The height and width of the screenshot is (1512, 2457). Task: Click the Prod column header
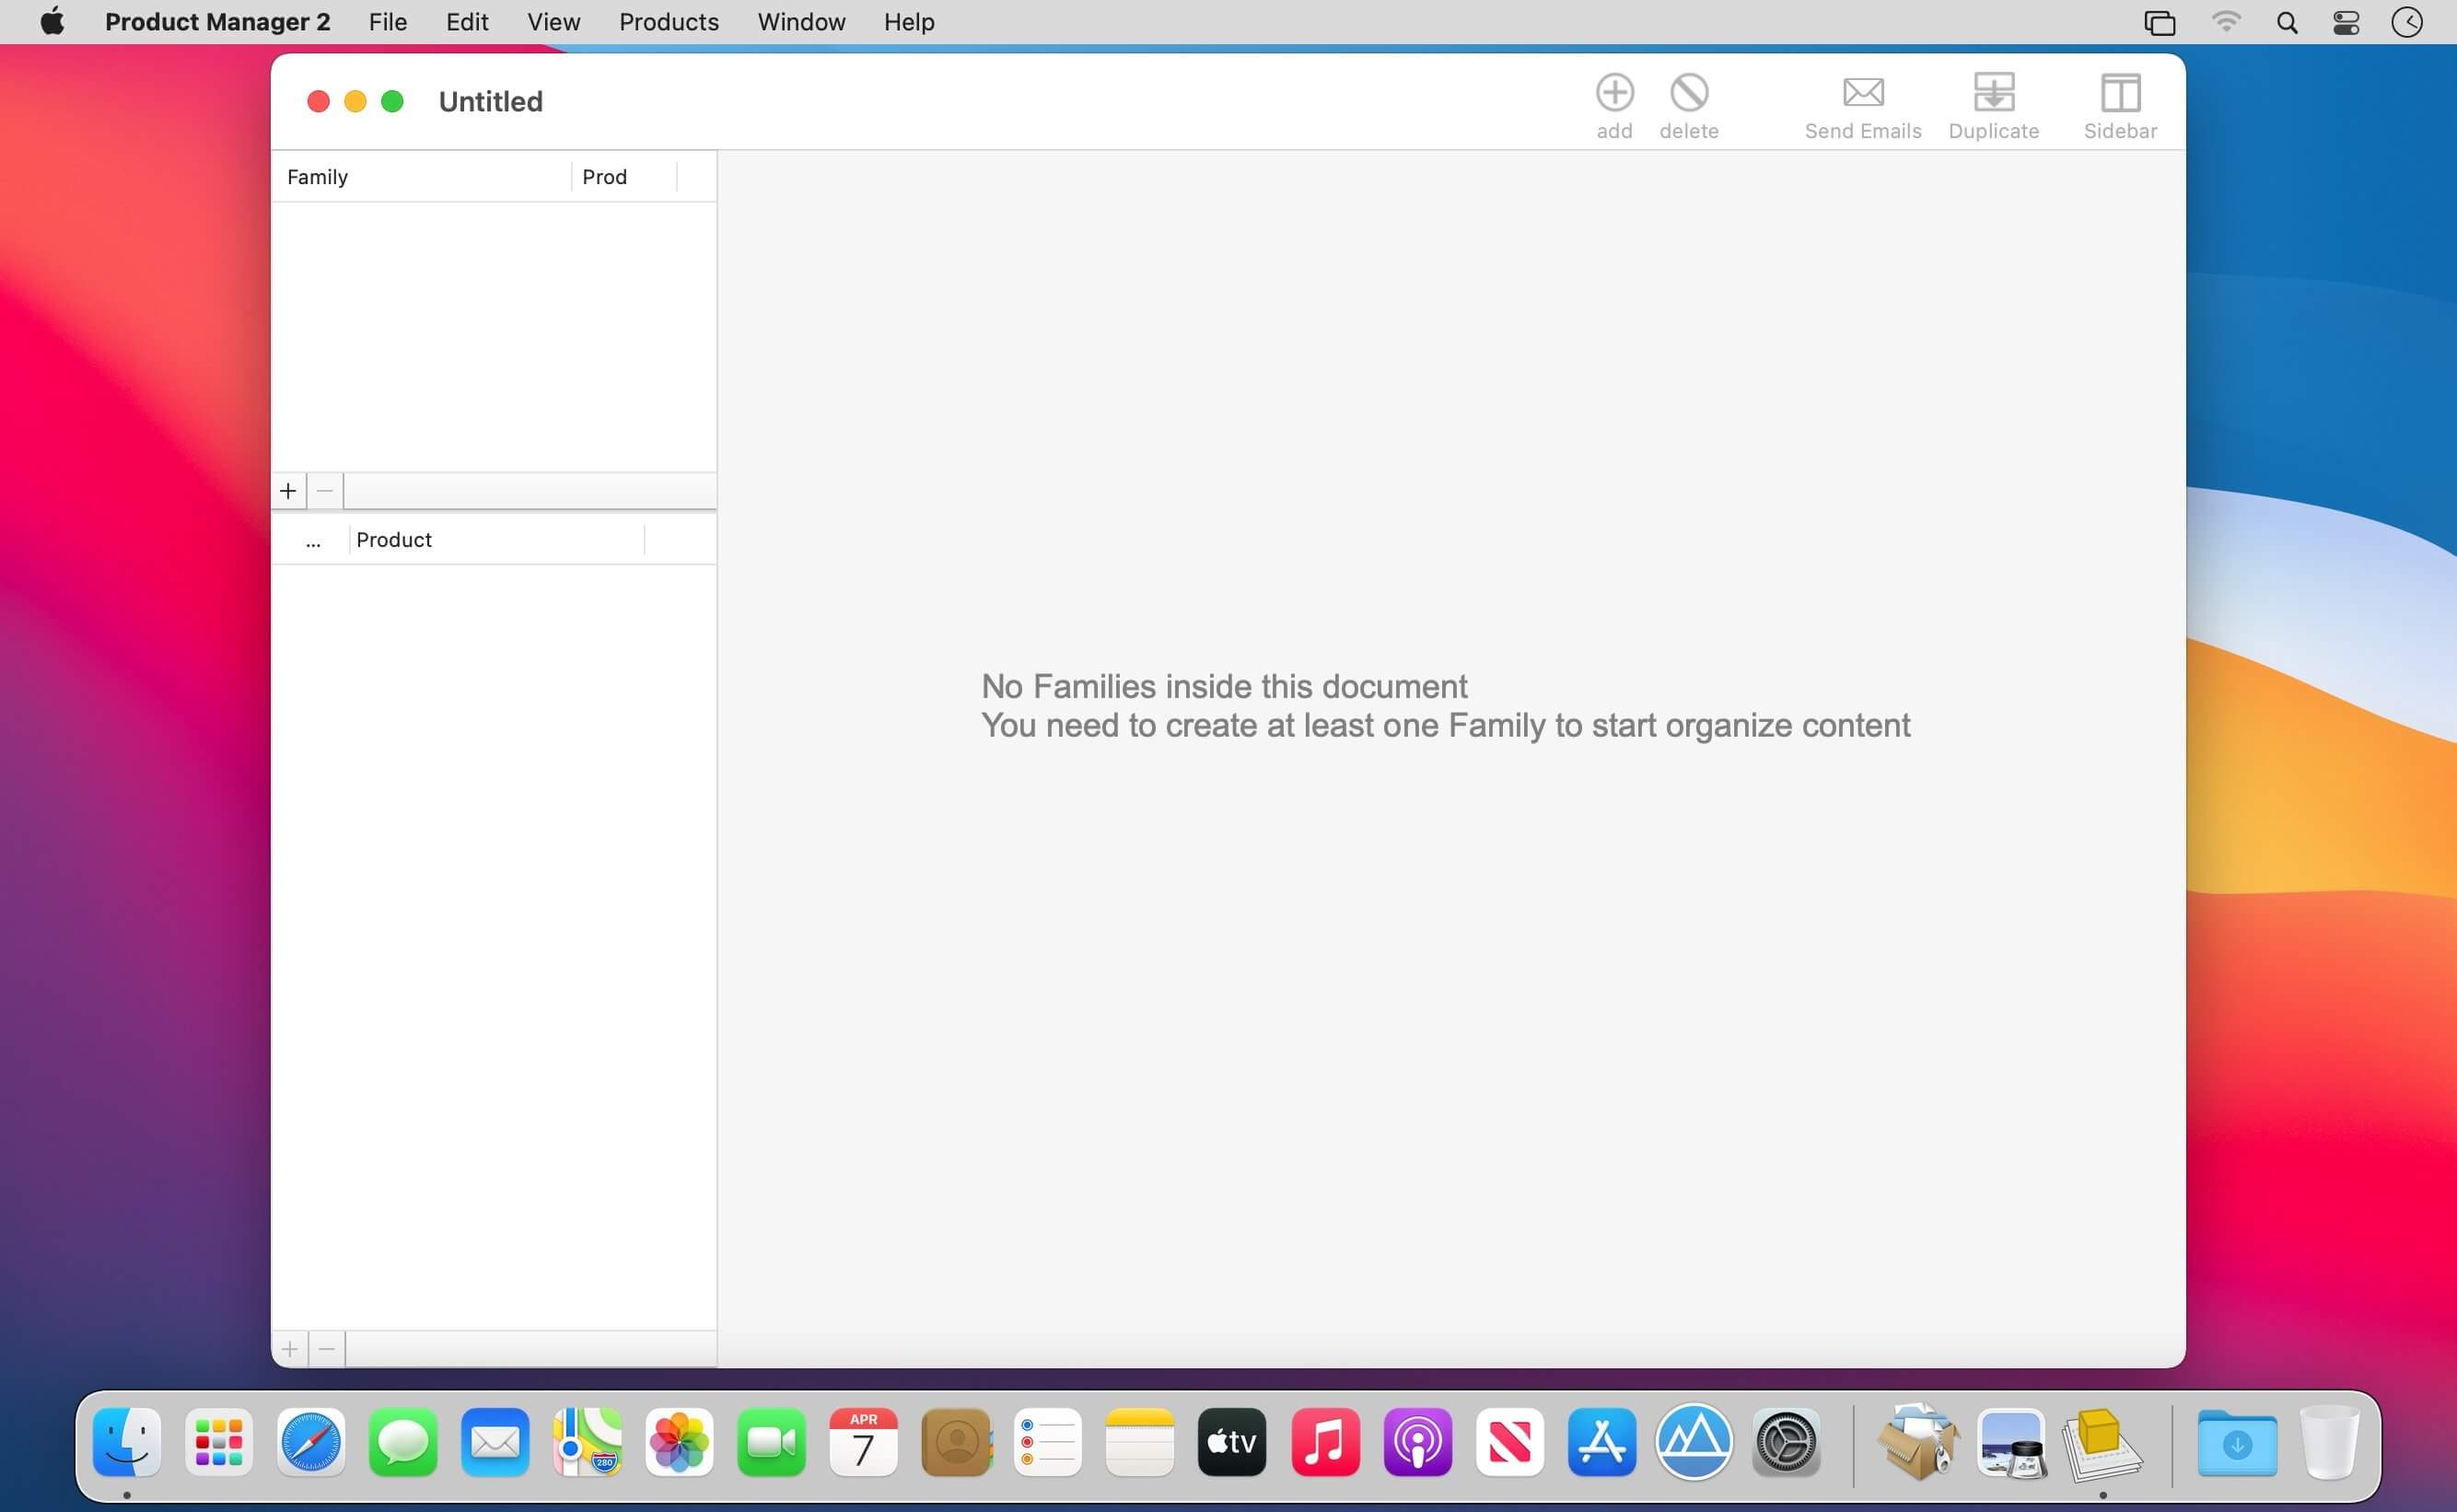(622, 177)
